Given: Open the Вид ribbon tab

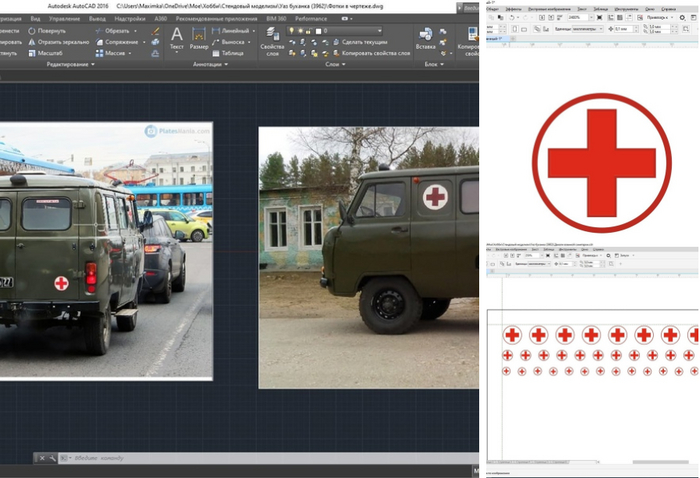Looking at the screenshot, I should [35, 19].
